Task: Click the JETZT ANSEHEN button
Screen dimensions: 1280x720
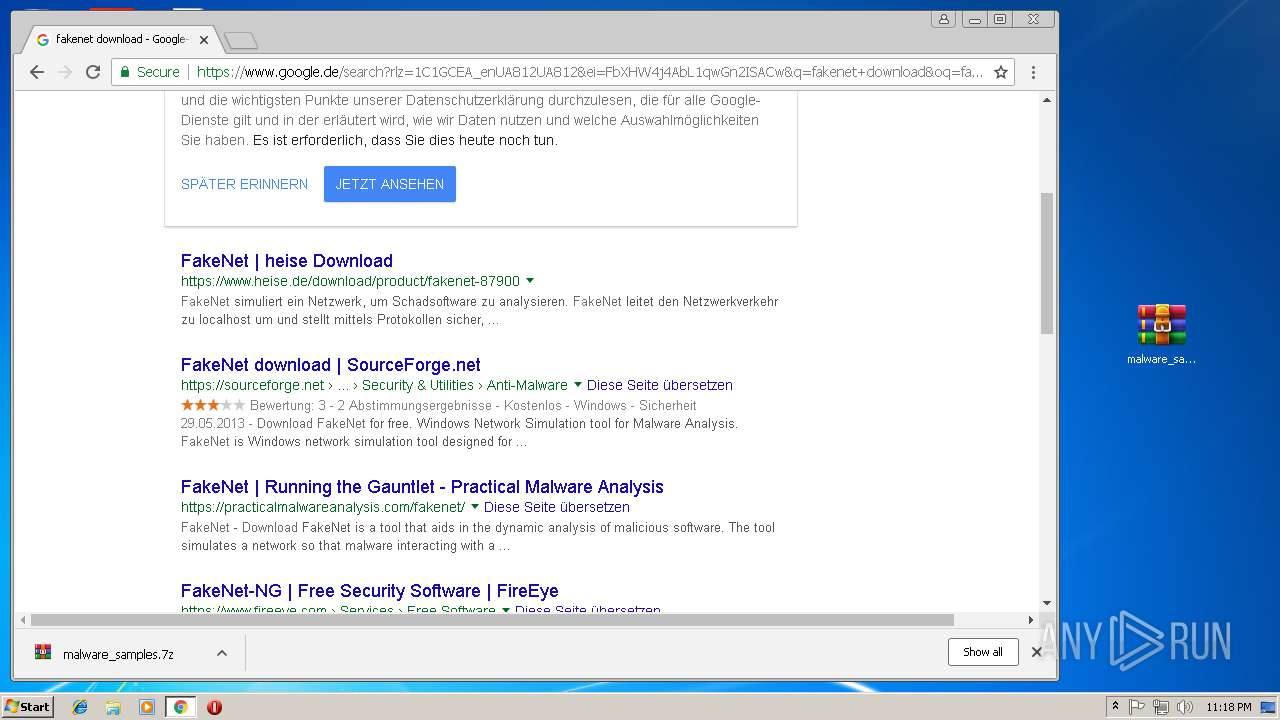Action: click(x=390, y=184)
